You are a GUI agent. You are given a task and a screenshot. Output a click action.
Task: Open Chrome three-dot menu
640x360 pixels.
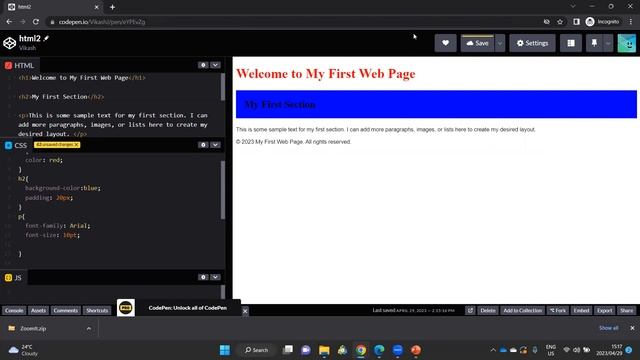point(631,22)
